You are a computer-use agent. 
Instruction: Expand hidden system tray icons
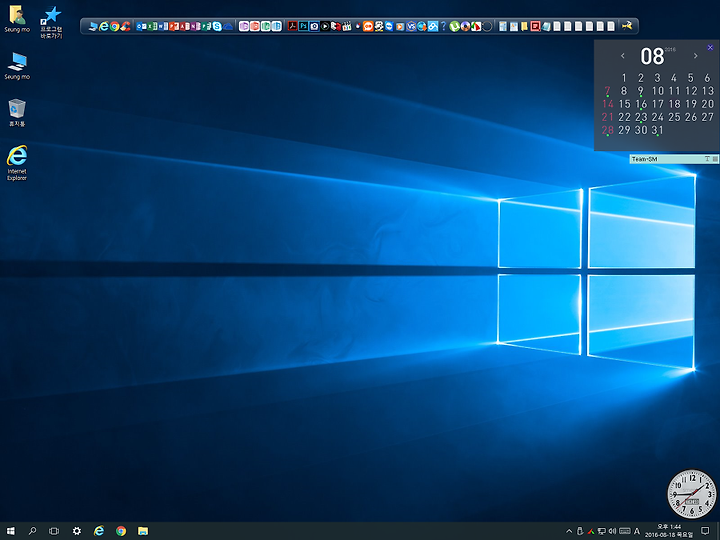(569, 531)
